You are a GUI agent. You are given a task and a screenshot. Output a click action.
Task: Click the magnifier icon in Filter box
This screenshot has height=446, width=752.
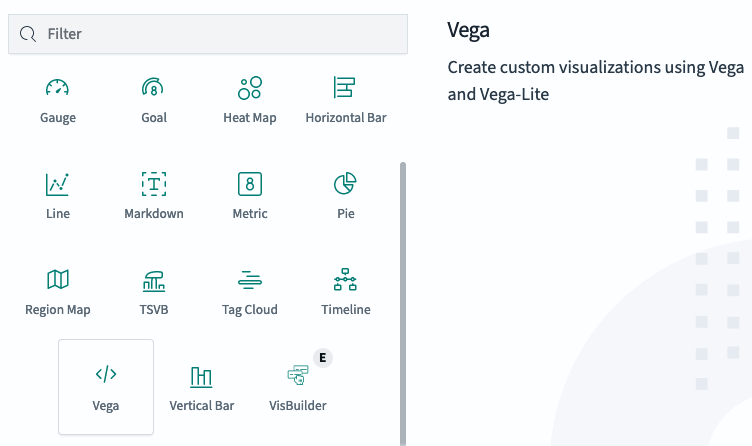(28, 34)
